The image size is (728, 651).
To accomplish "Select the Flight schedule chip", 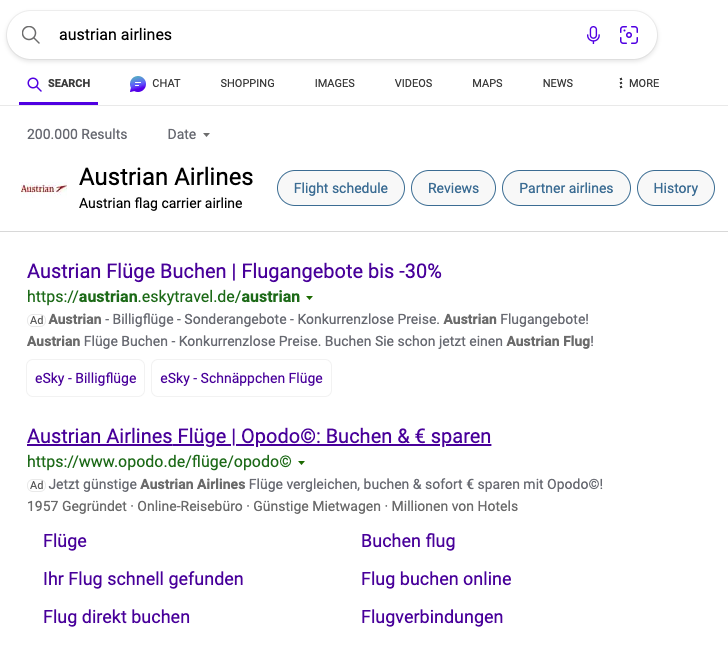I will tap(341, 188).
